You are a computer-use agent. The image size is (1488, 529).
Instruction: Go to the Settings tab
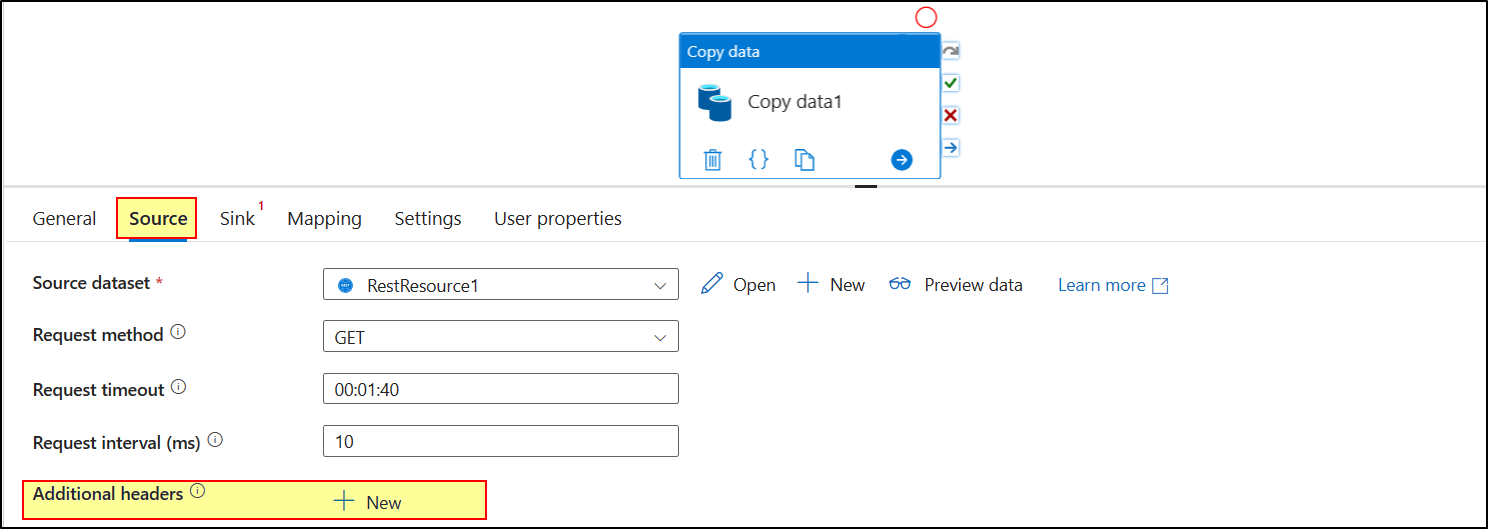428,218
